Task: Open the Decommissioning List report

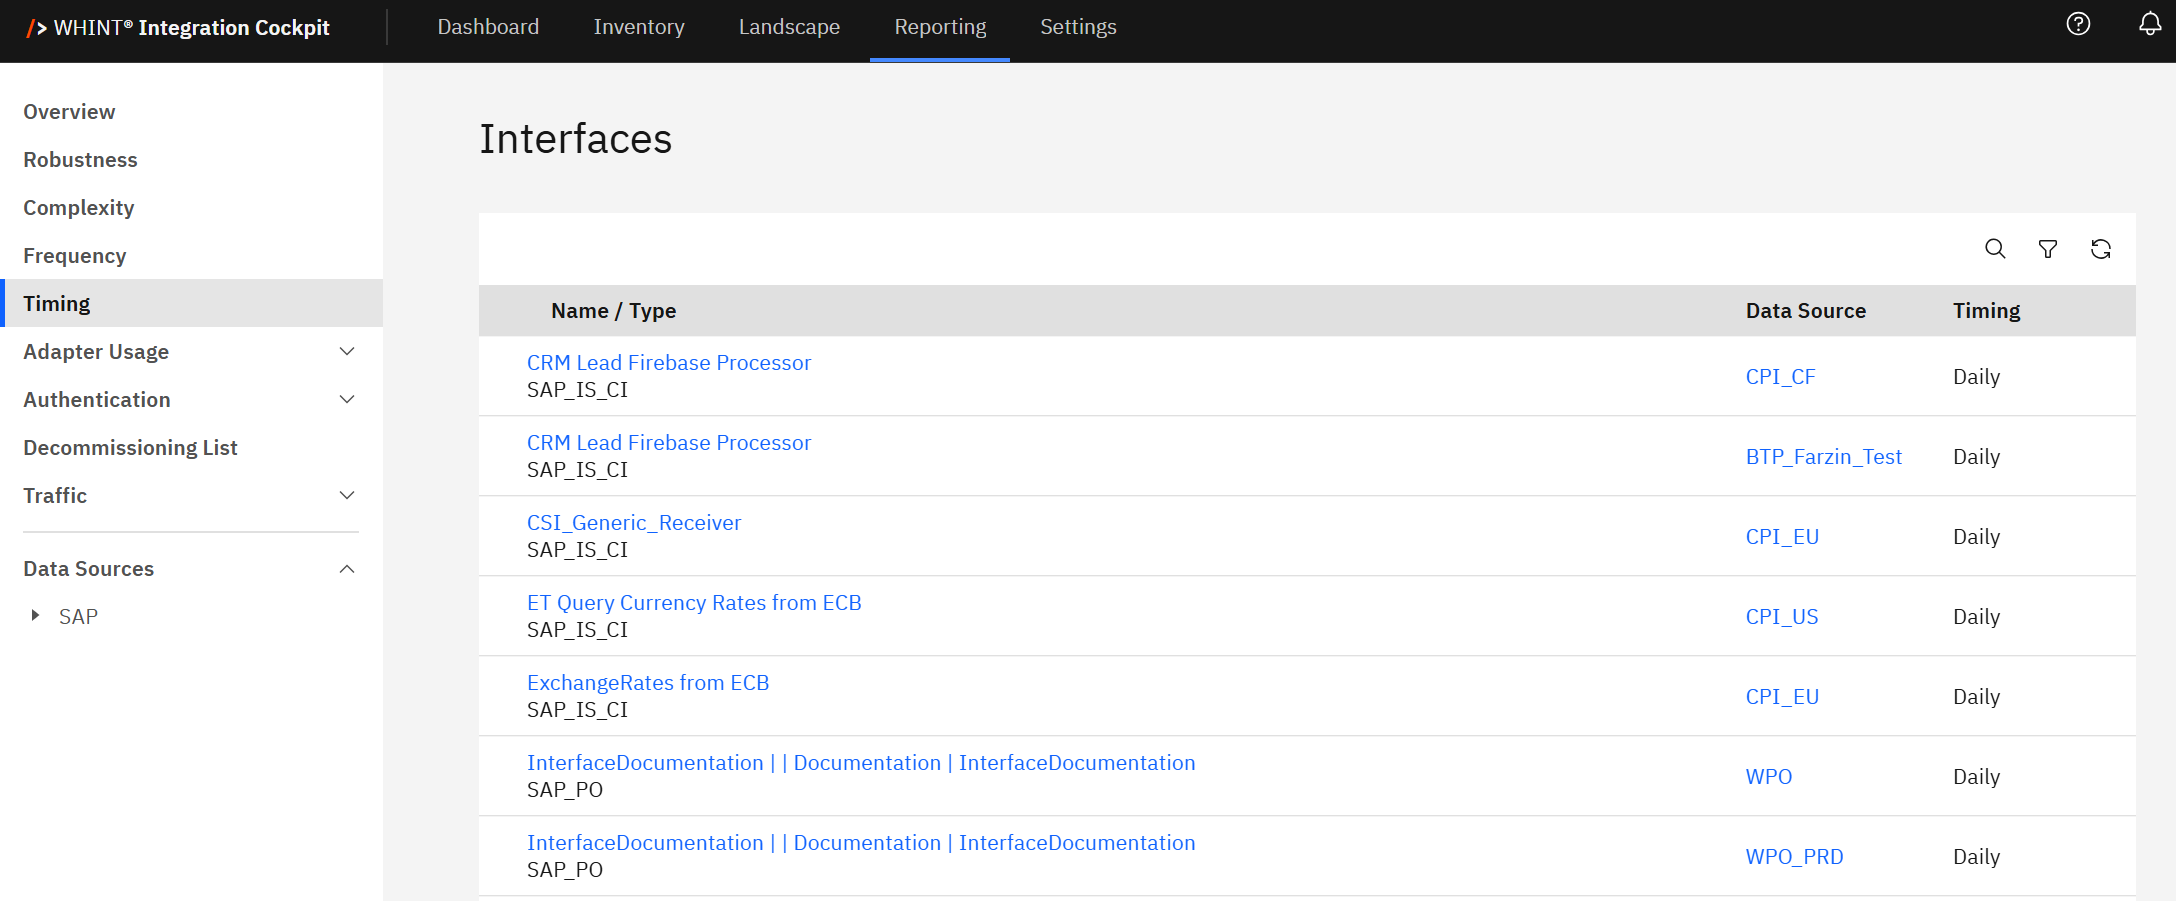Action: [x=130, y=448]
